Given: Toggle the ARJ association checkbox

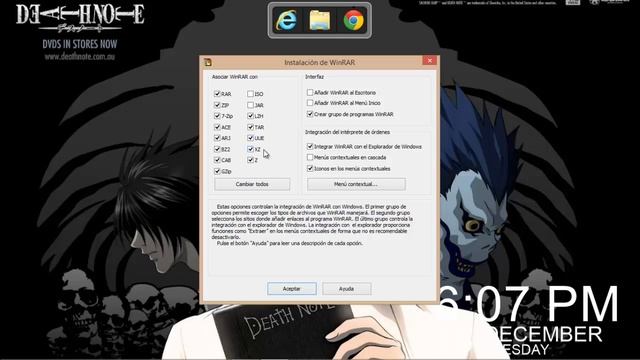Looking at the screenshot, I should tap(217, 138).
